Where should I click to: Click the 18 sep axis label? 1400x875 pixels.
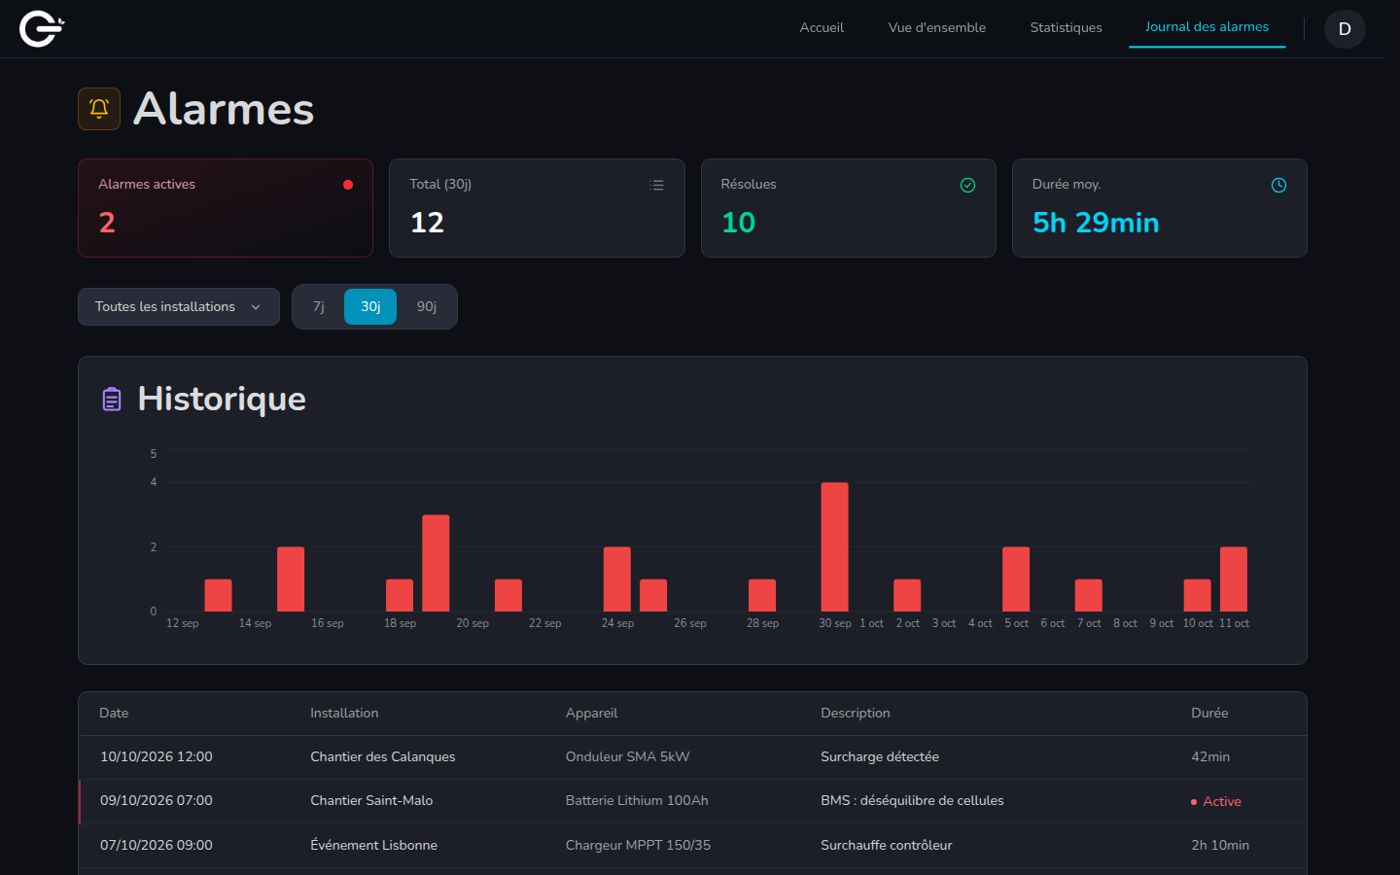(x=400, y=623)
